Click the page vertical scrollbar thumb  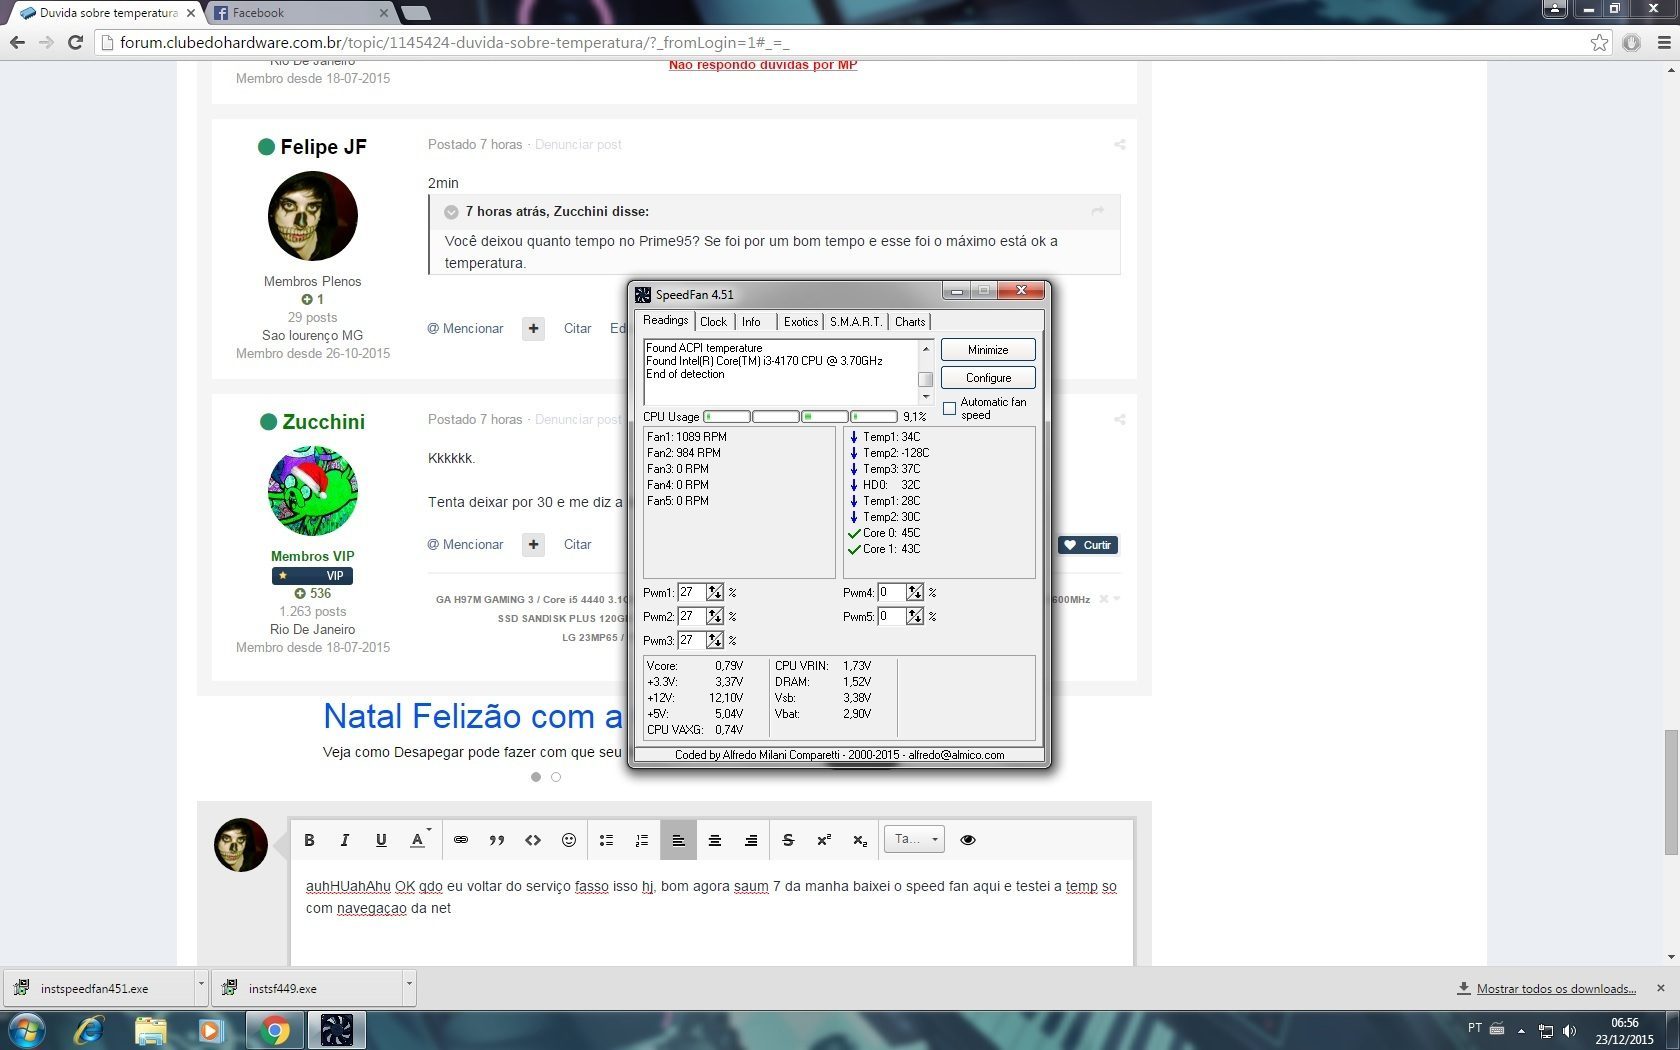1671,793
